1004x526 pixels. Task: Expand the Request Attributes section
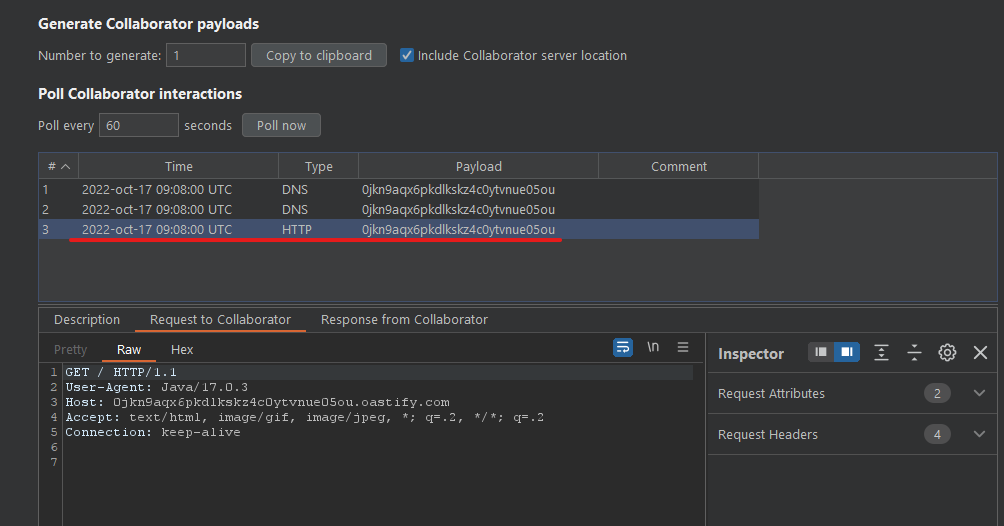click(979, 393)
